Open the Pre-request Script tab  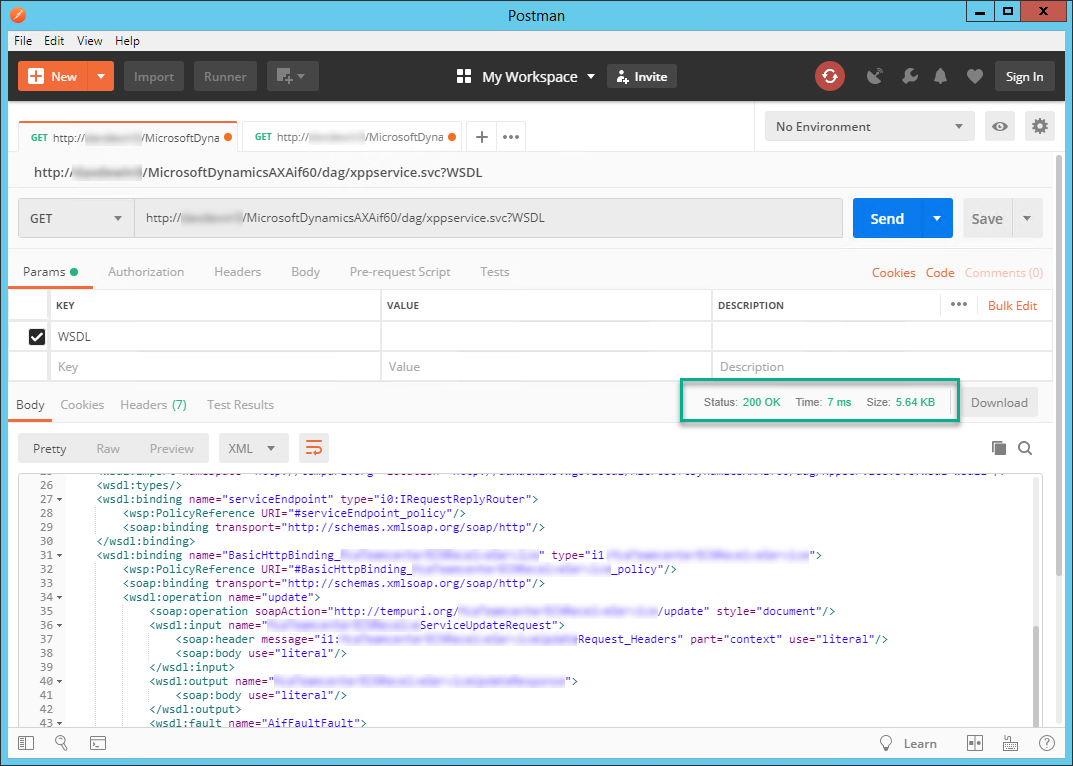400,272
